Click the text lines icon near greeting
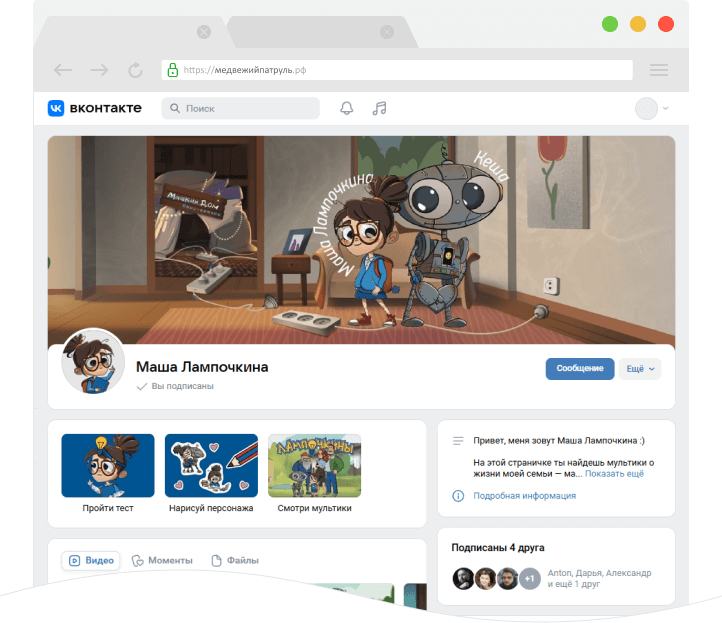 (458, 441)
